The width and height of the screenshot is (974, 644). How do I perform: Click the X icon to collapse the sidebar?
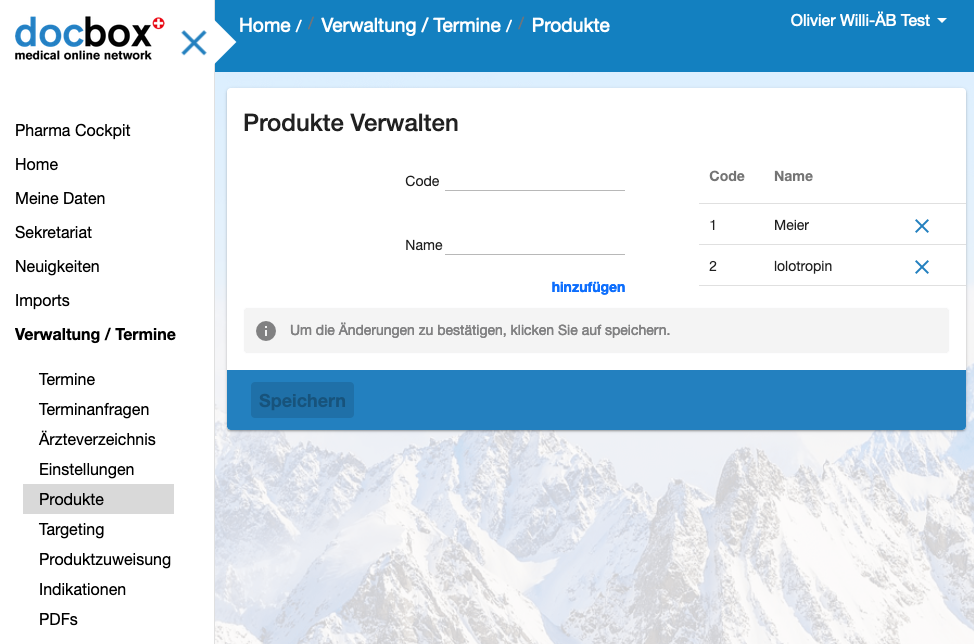coord(193,42)
